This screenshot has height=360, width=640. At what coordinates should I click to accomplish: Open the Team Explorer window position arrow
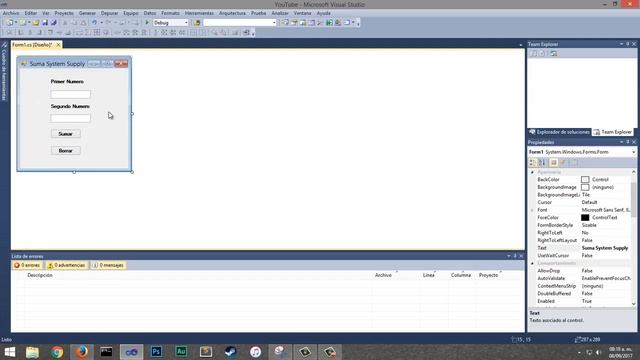622,44
